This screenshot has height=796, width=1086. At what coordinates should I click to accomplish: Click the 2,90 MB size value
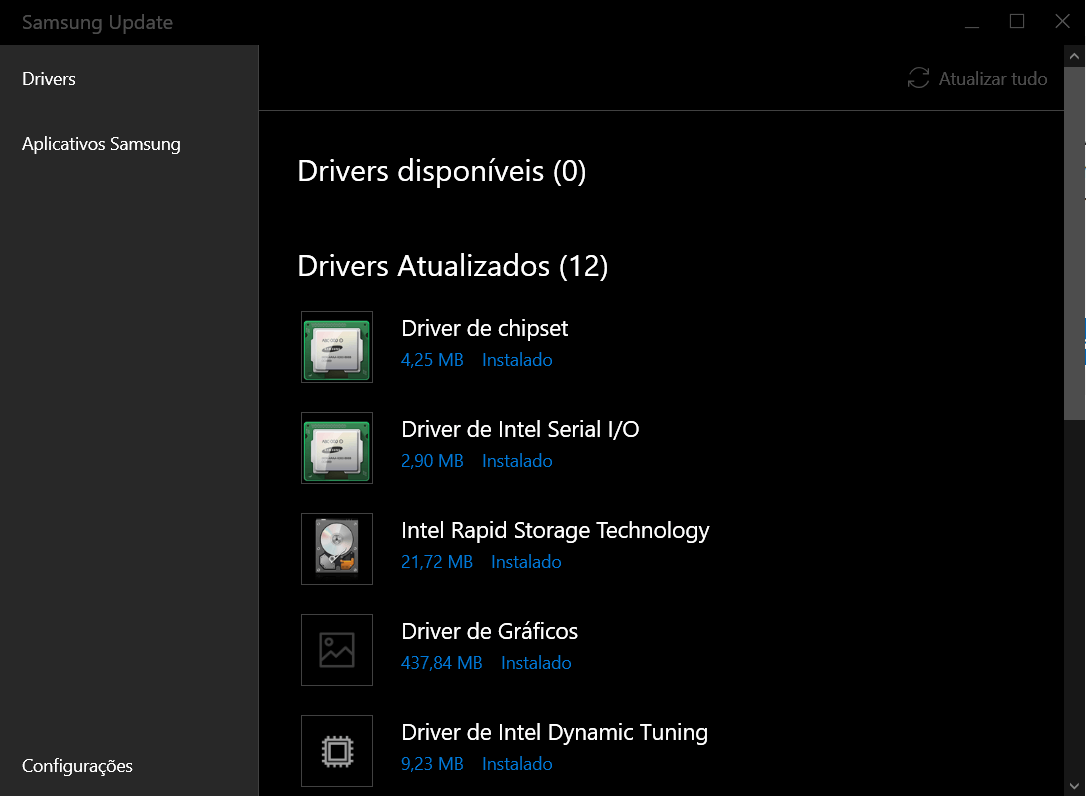[432, 461]
